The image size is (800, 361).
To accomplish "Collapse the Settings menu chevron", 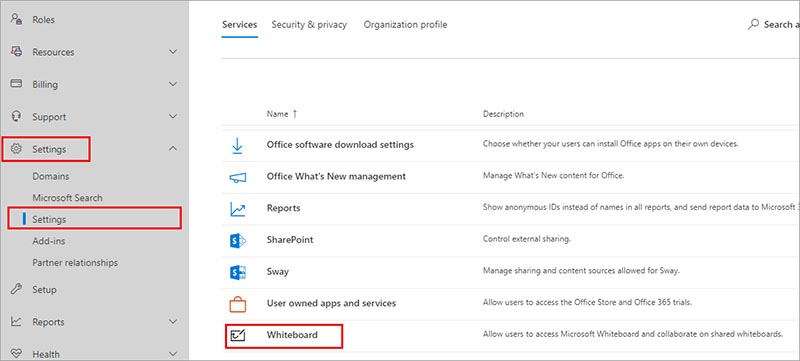I will 173,148.
